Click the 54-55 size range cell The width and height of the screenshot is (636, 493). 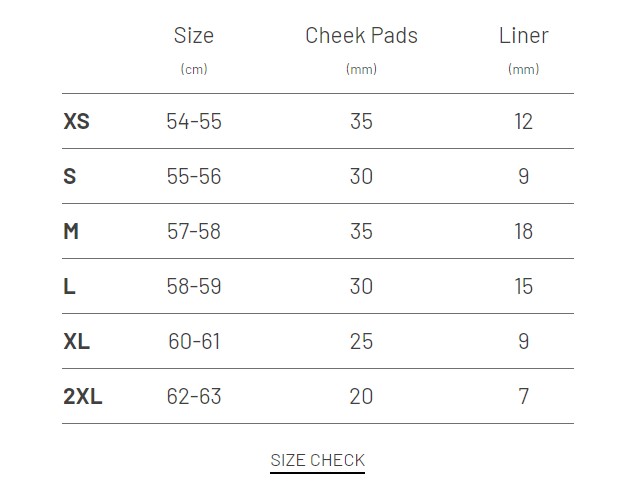[194, 121]
